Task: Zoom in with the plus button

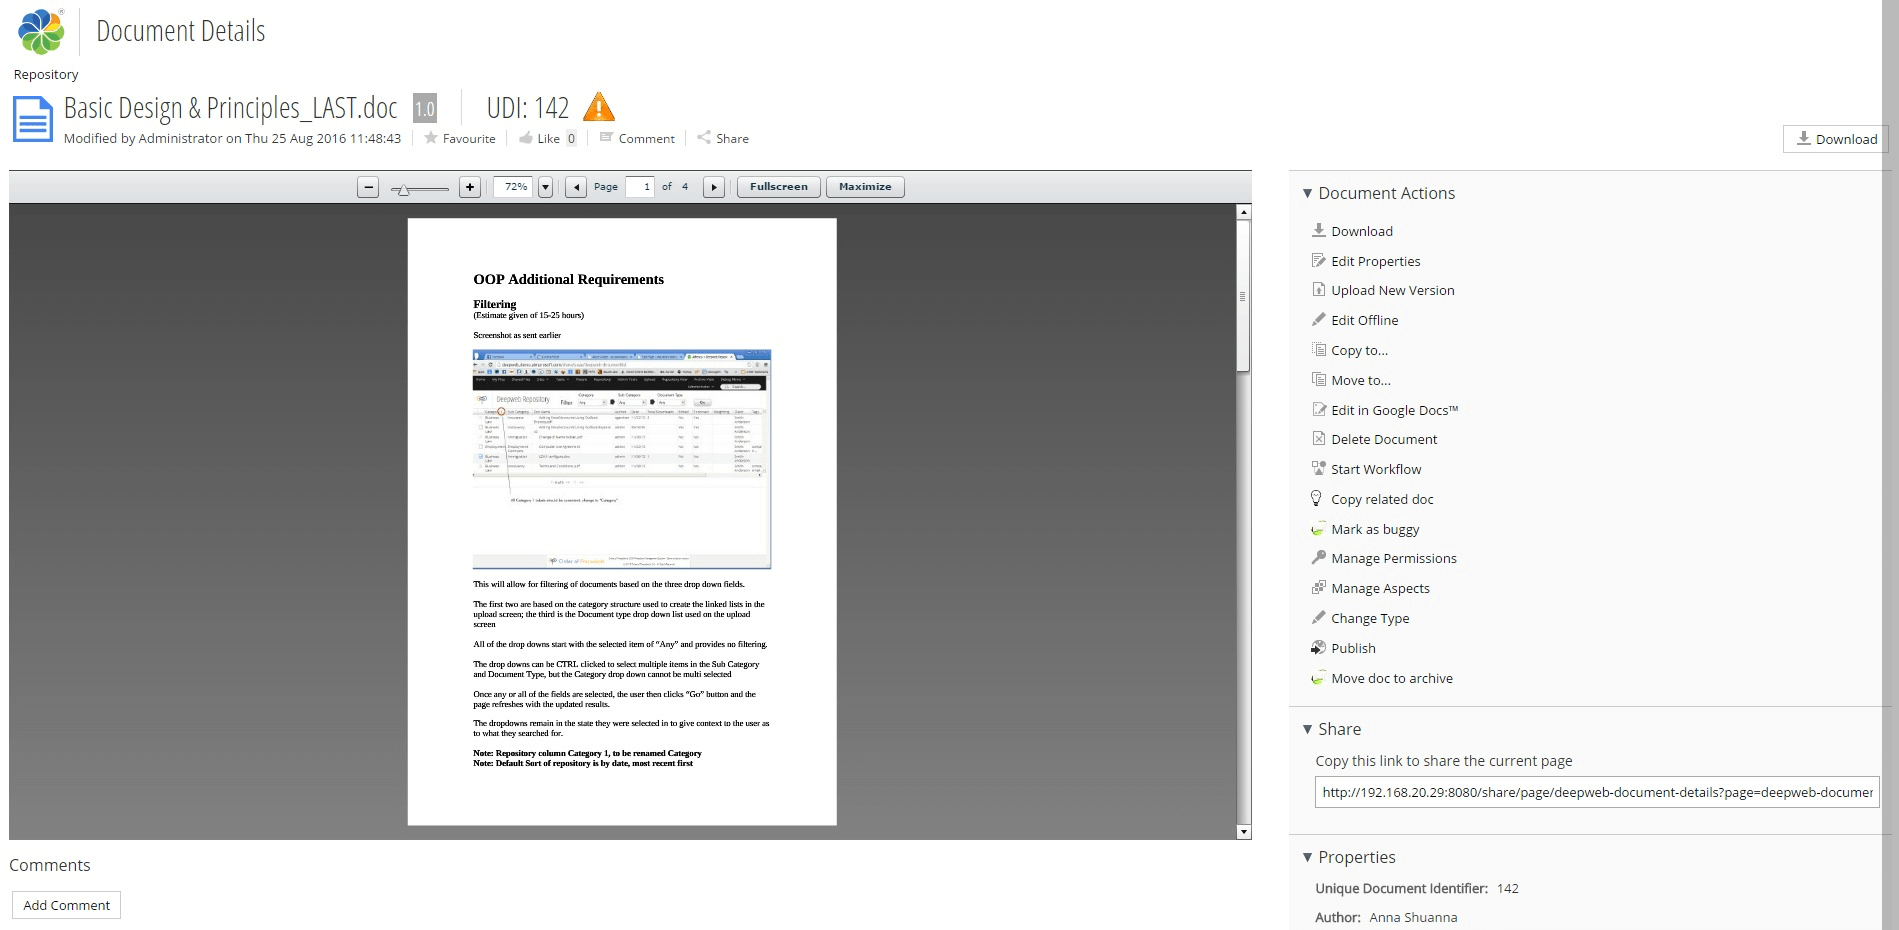Action: [x=470, y=187]
